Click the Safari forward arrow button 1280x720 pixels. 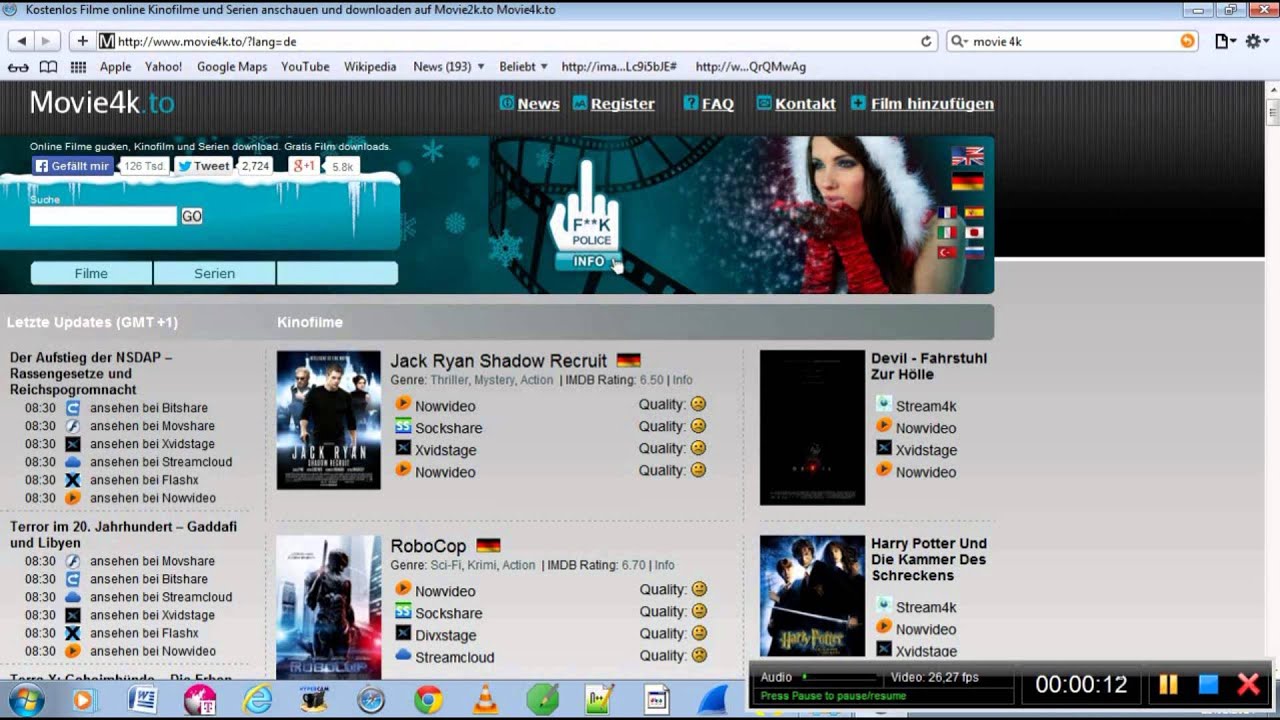pos(46,41)
